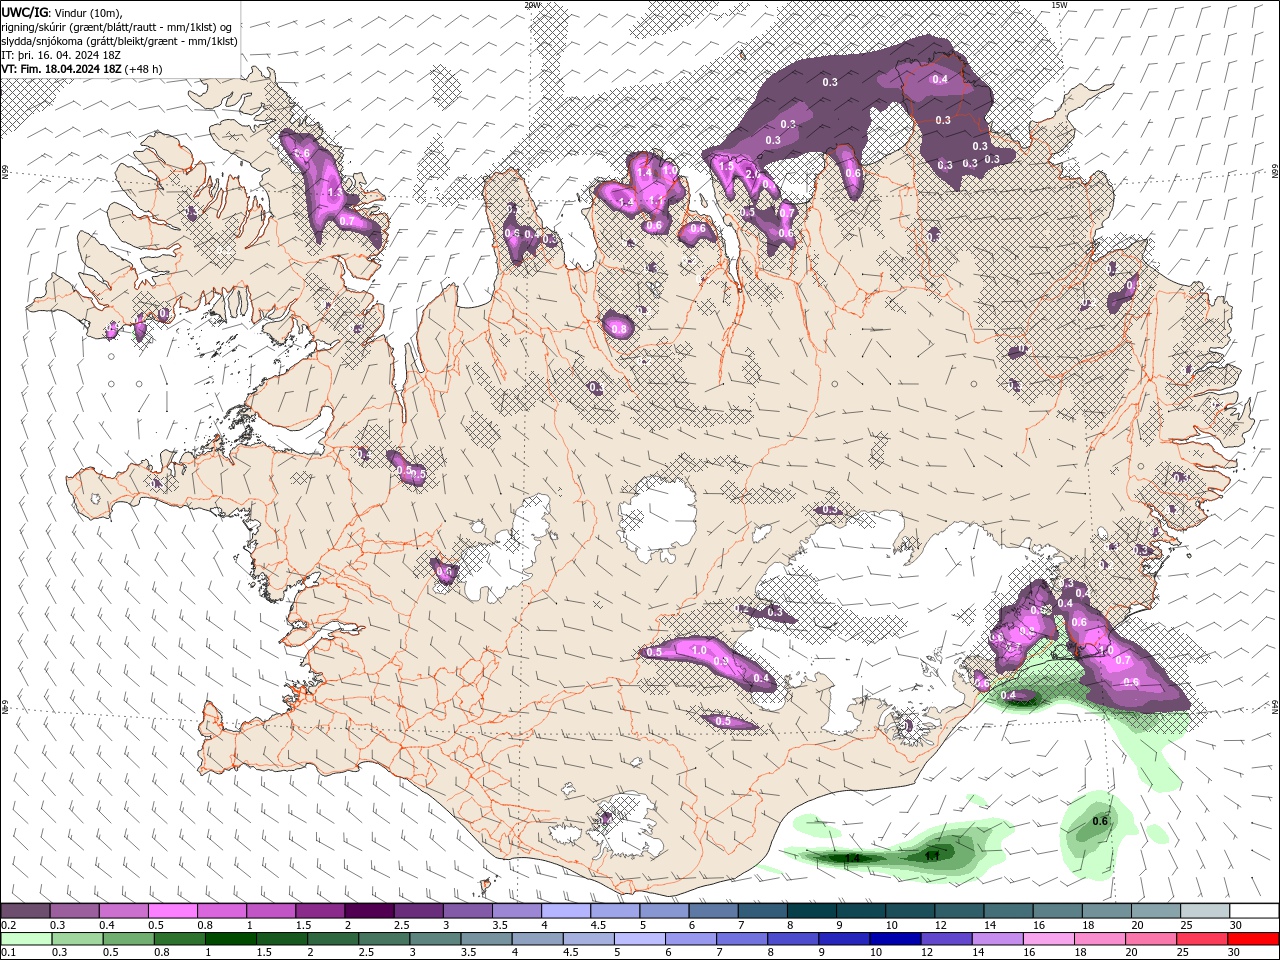This screenshot has height=960, width=1280.
Task: Pick the bright red 30 rain scale swatch
Action: (1253, 939)
